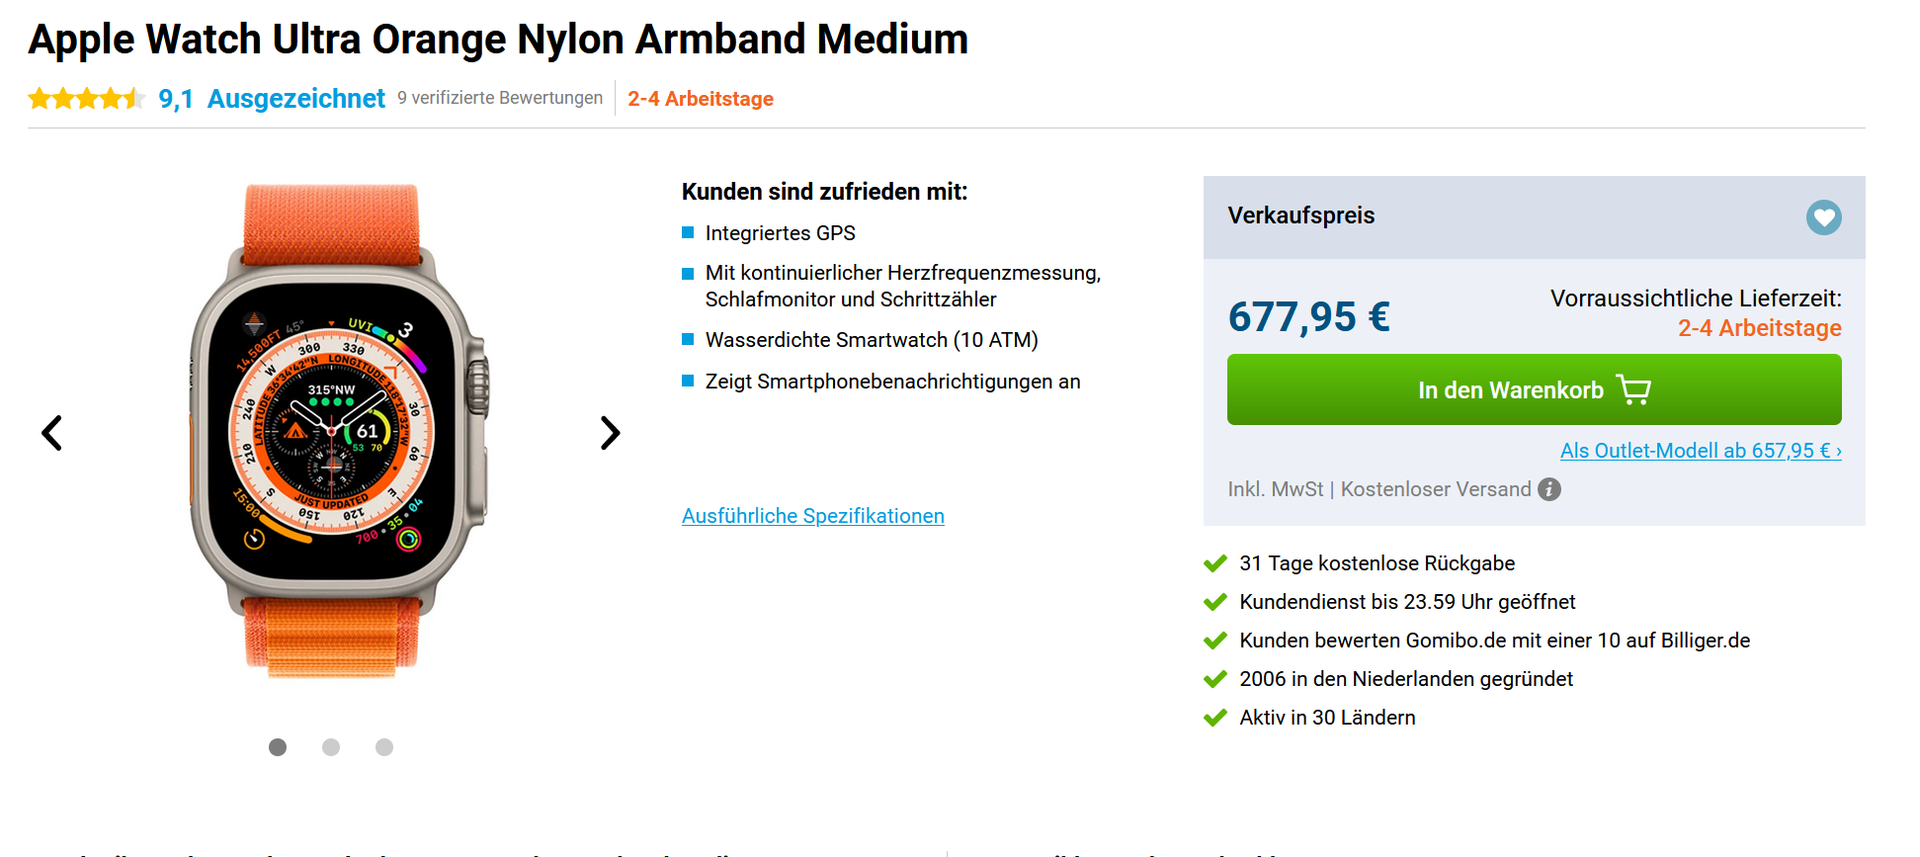Click the "Aktiv in 30 Ländern" checkmark
Viewport: 1920px width, 857px height.
coord(1215,718)
